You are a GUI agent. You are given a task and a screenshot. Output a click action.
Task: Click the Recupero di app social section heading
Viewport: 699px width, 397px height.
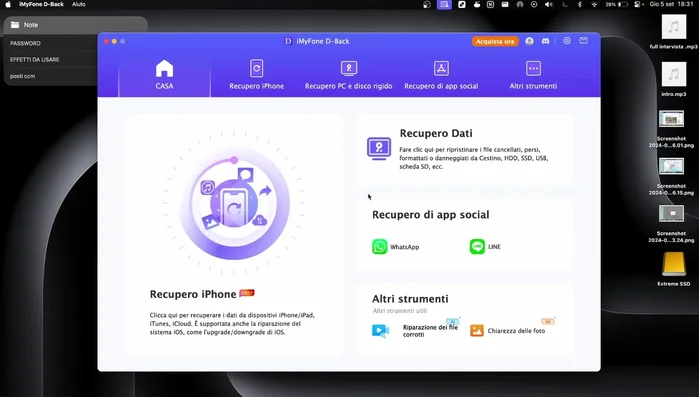(x=430, y=215)
